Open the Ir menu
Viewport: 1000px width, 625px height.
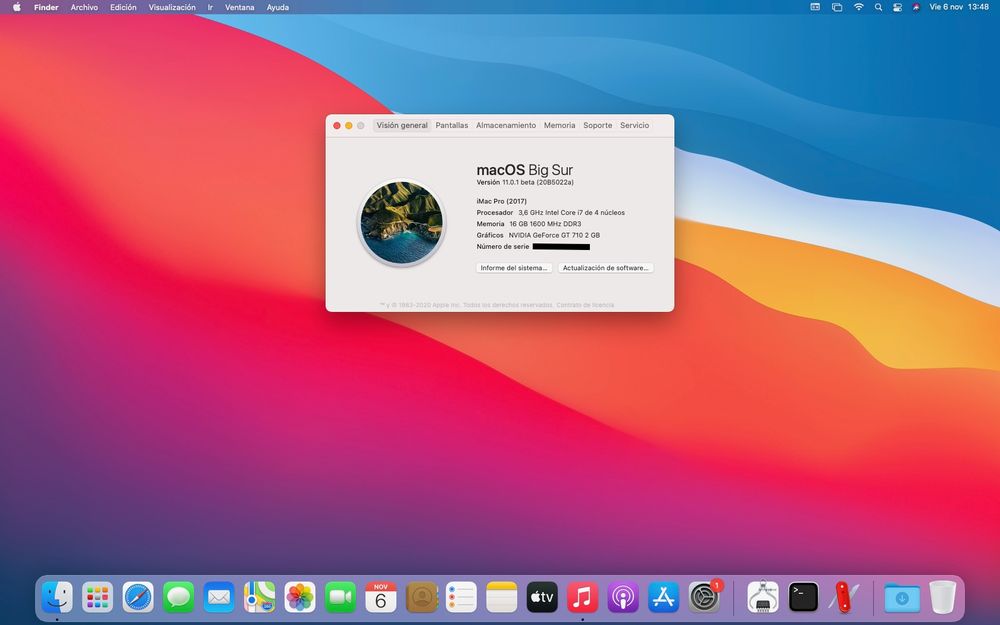click(210, 7)
